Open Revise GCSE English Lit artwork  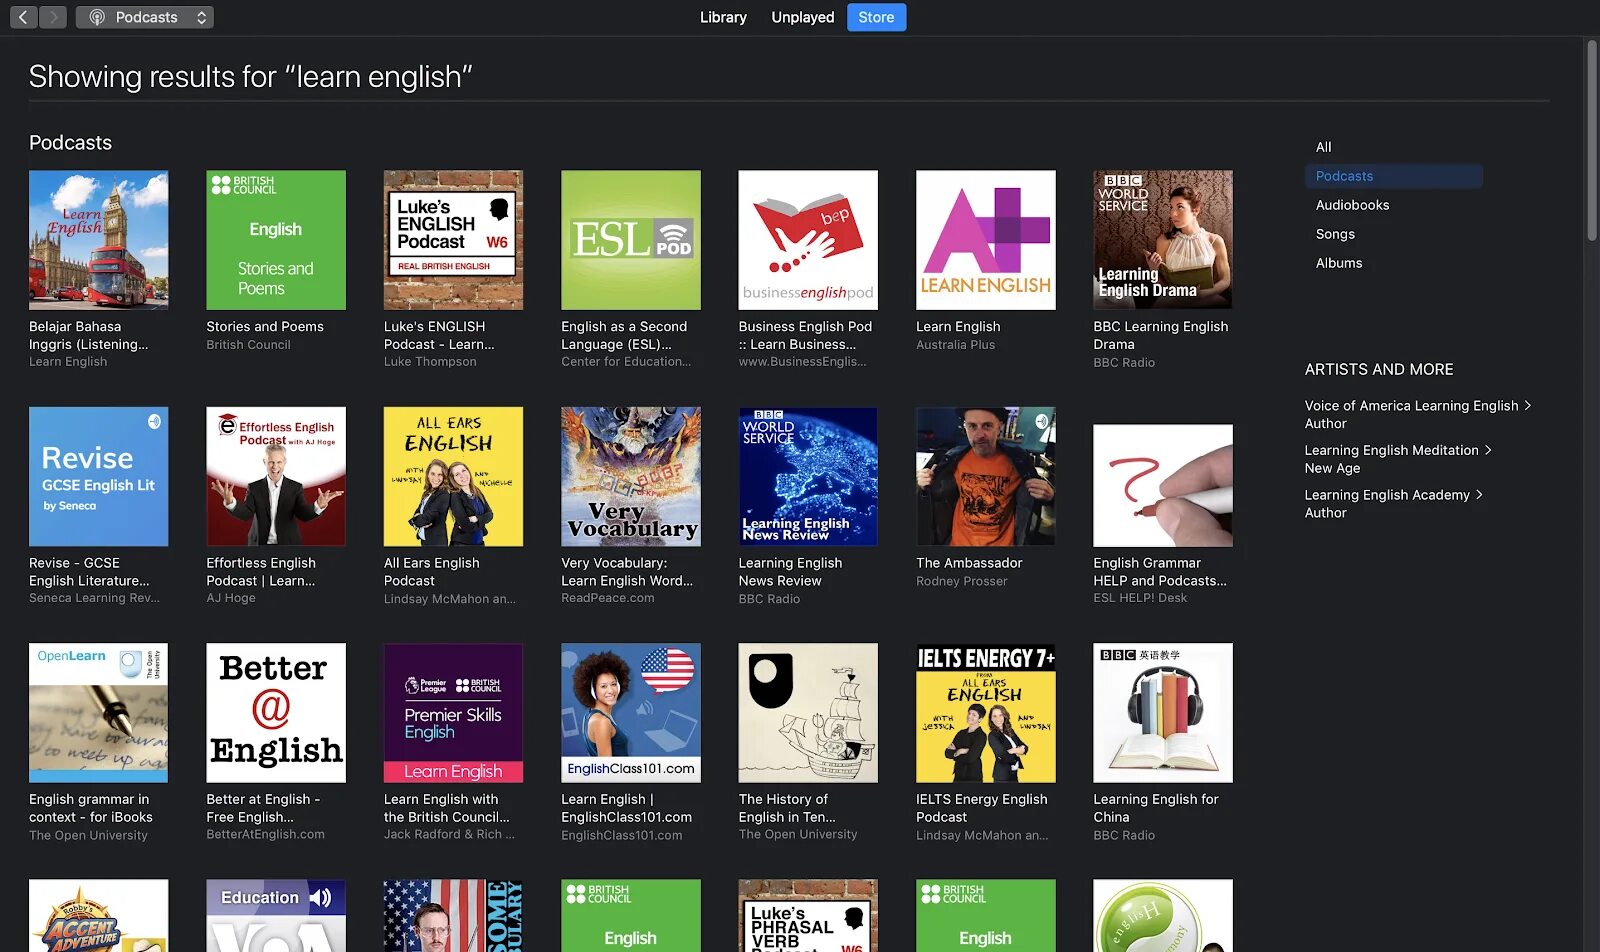click(x=98, y=476)
